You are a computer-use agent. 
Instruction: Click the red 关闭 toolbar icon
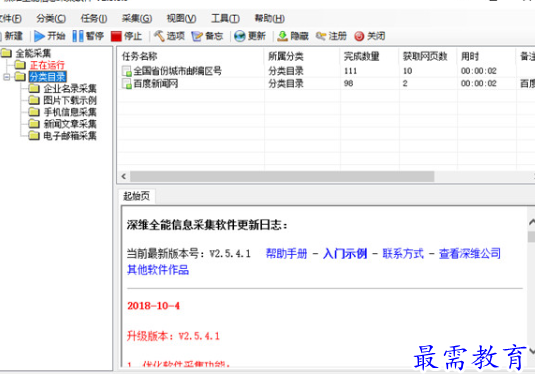tap(359, 36)
